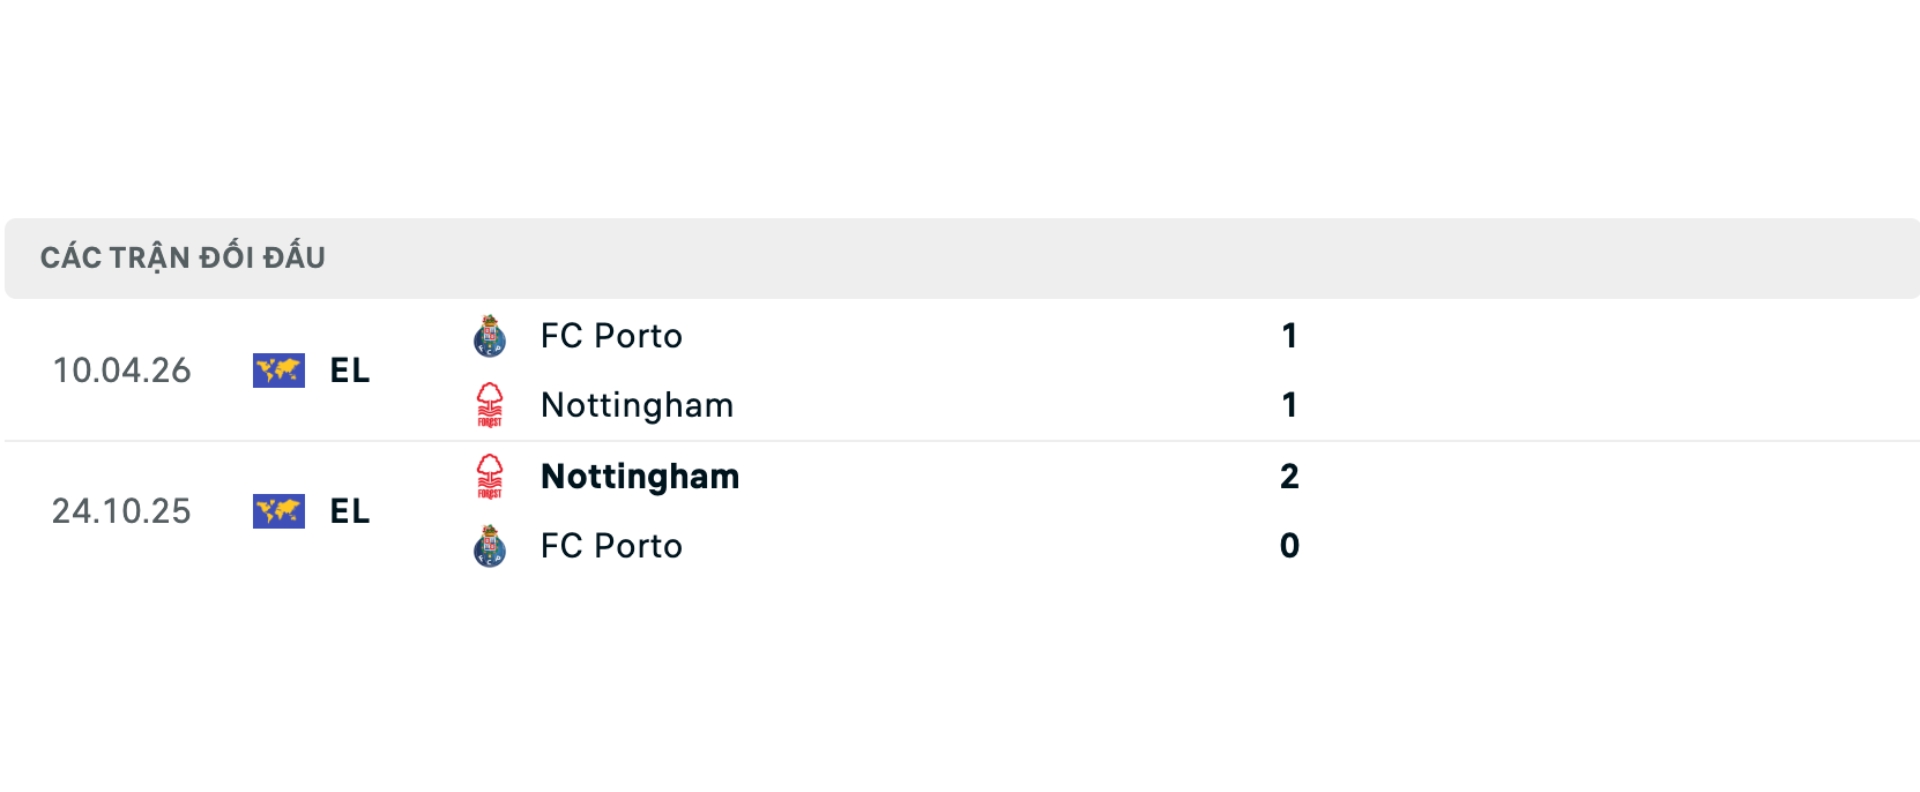
Task: Click Nottingham's score 1 on 10.04.26
Action: point(1289,405)
